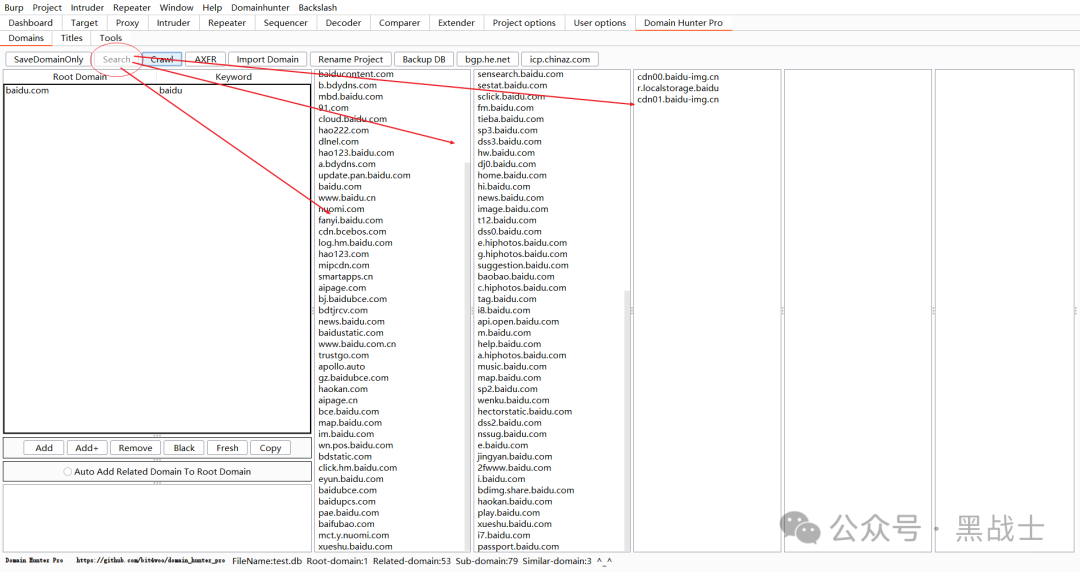Click the SaveDomainOnly button
The image size is (1080, 572).
pyautogui.click(x=48, y=59)
